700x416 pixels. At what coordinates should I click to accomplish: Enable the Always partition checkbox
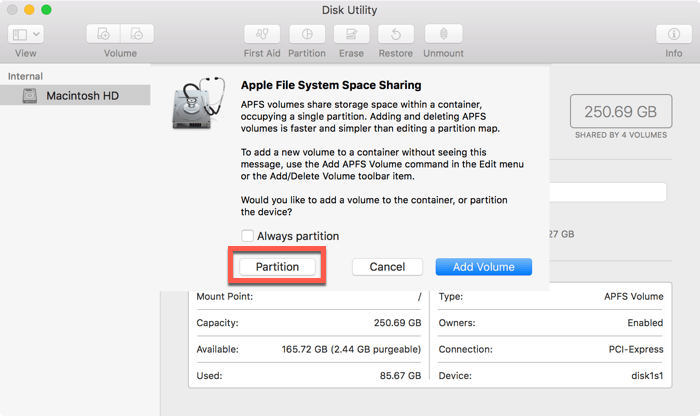pos(247,236)
